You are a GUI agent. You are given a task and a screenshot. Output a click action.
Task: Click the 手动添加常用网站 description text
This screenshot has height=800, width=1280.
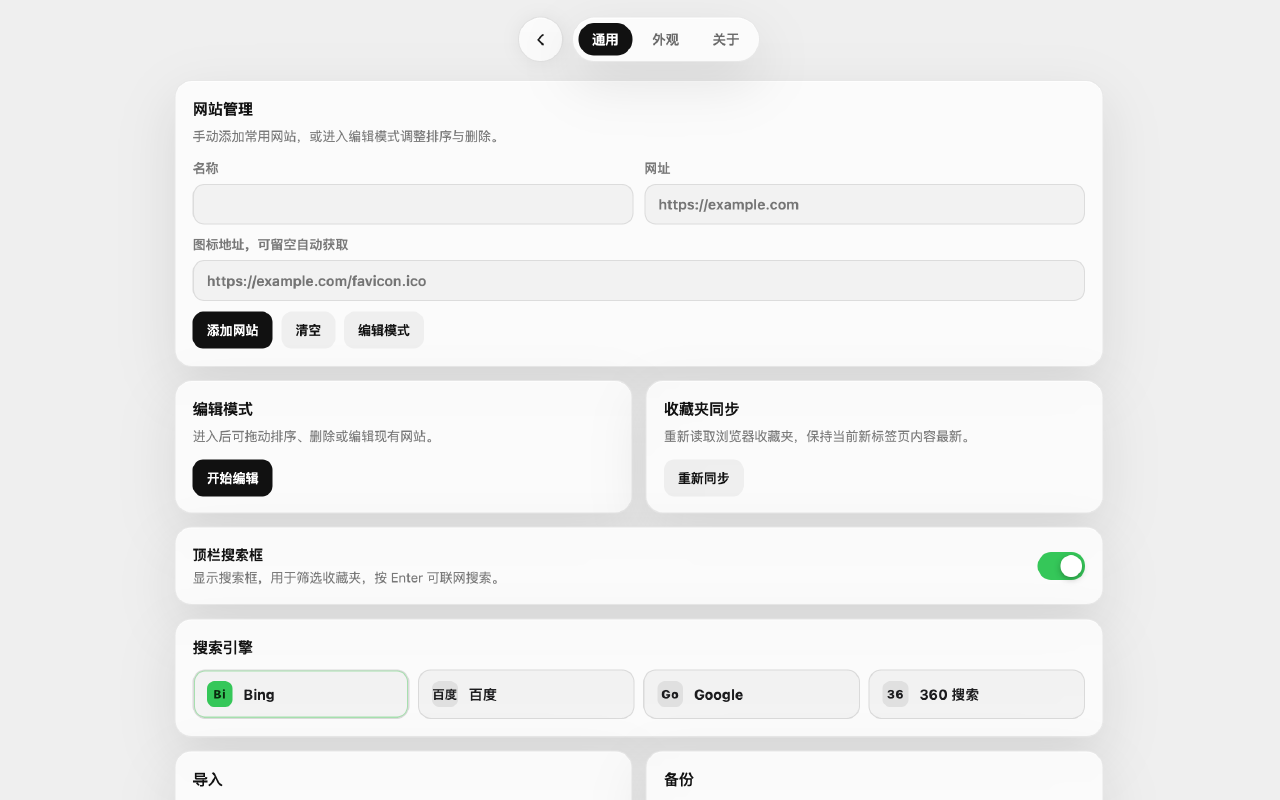346,136
